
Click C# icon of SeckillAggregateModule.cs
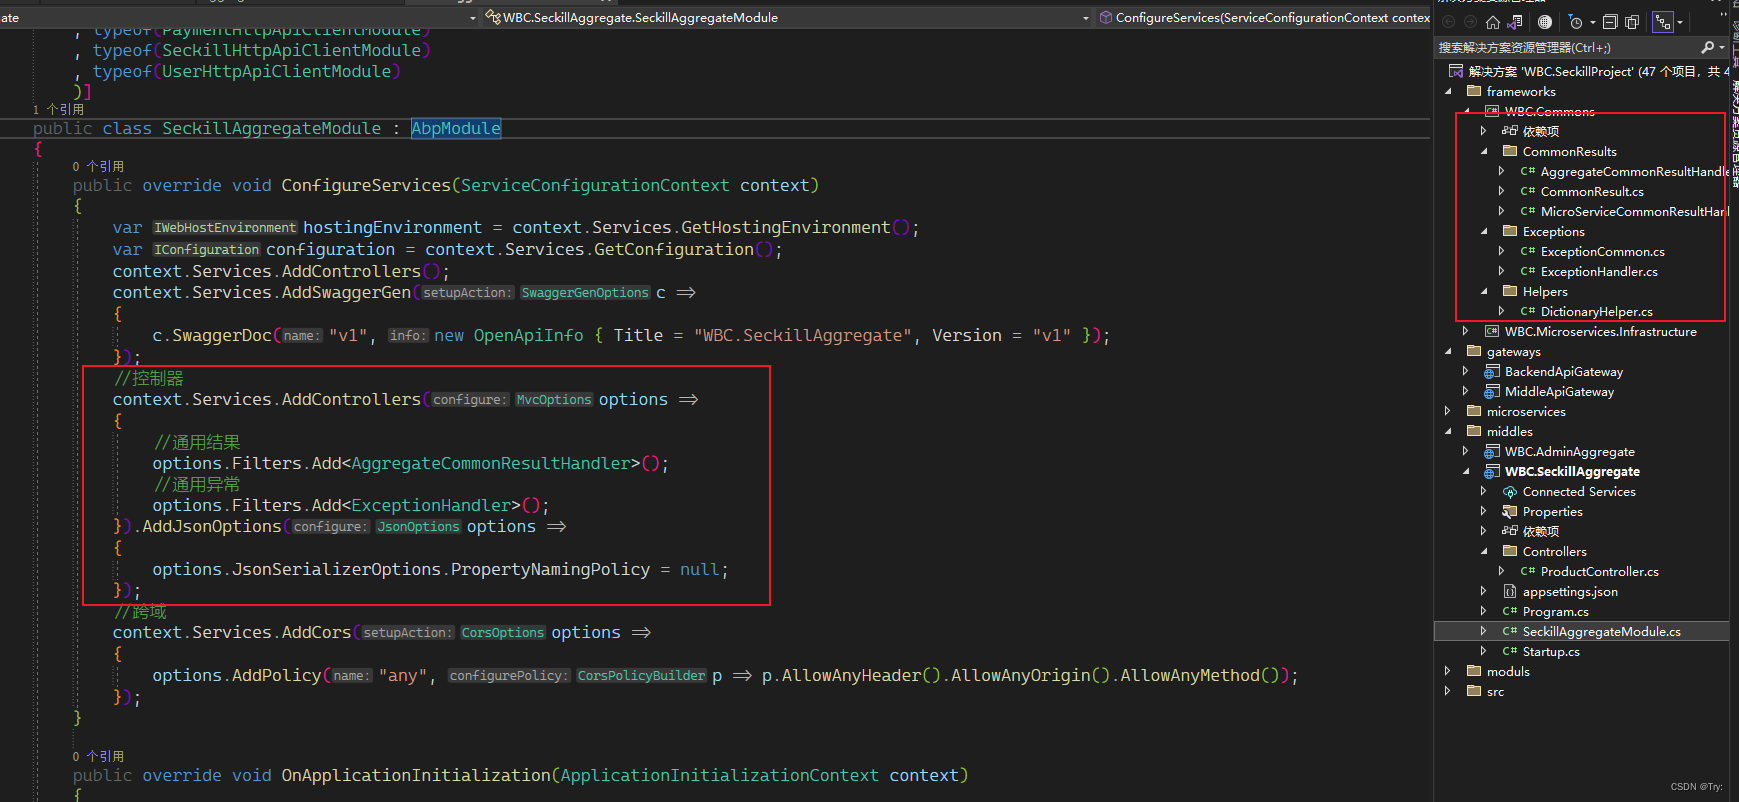click(1510, 631)
